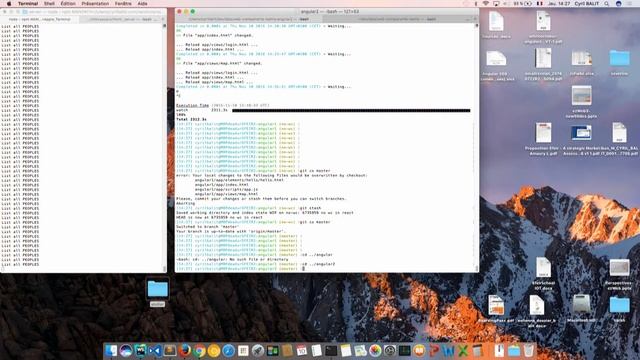
Task: Open WebStorm in the Dock
Action: (x=140, y=350)
